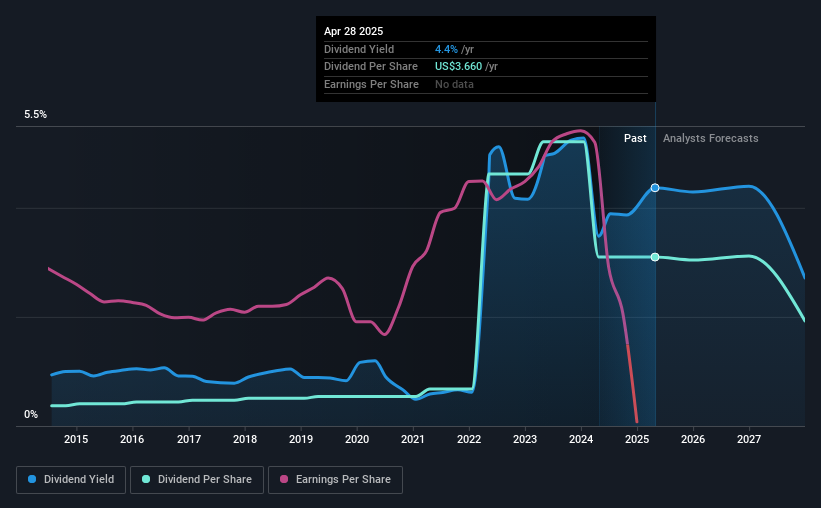
Task: Select the teal dividend per share data point marker
Action: click(x=655, y=257)
